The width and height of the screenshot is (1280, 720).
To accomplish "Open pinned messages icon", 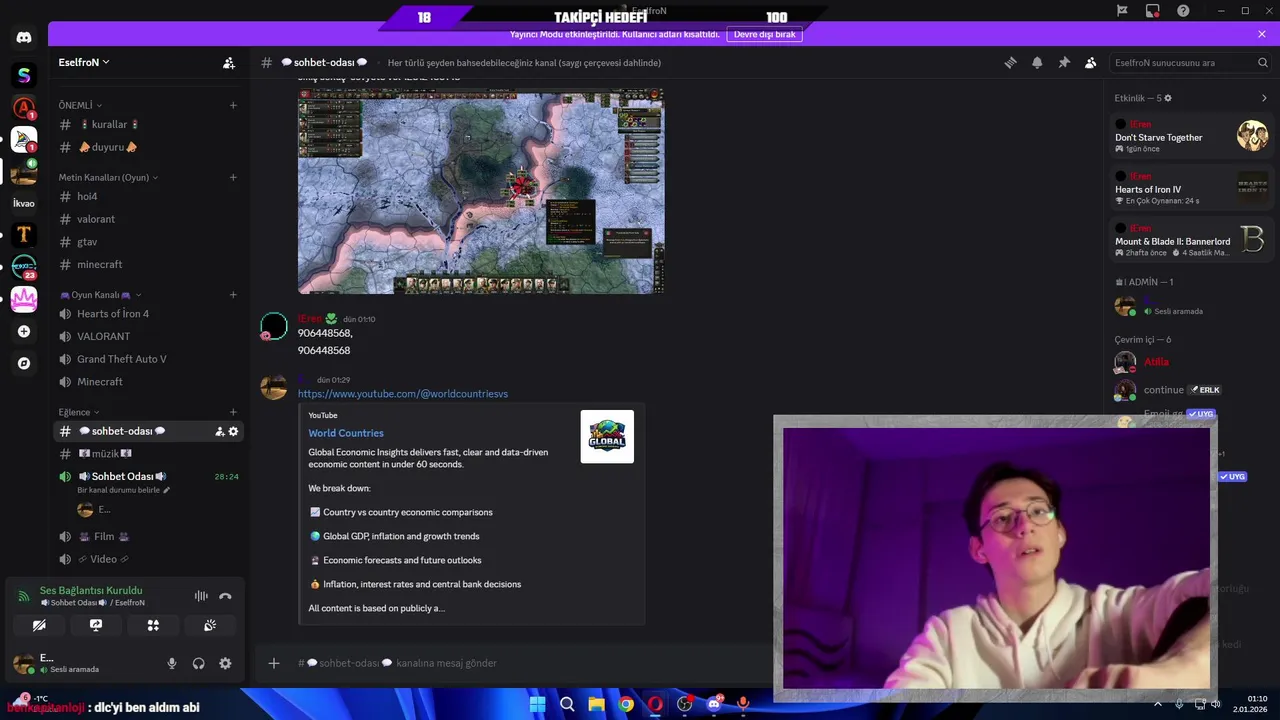I will (x=1064, y=62).
